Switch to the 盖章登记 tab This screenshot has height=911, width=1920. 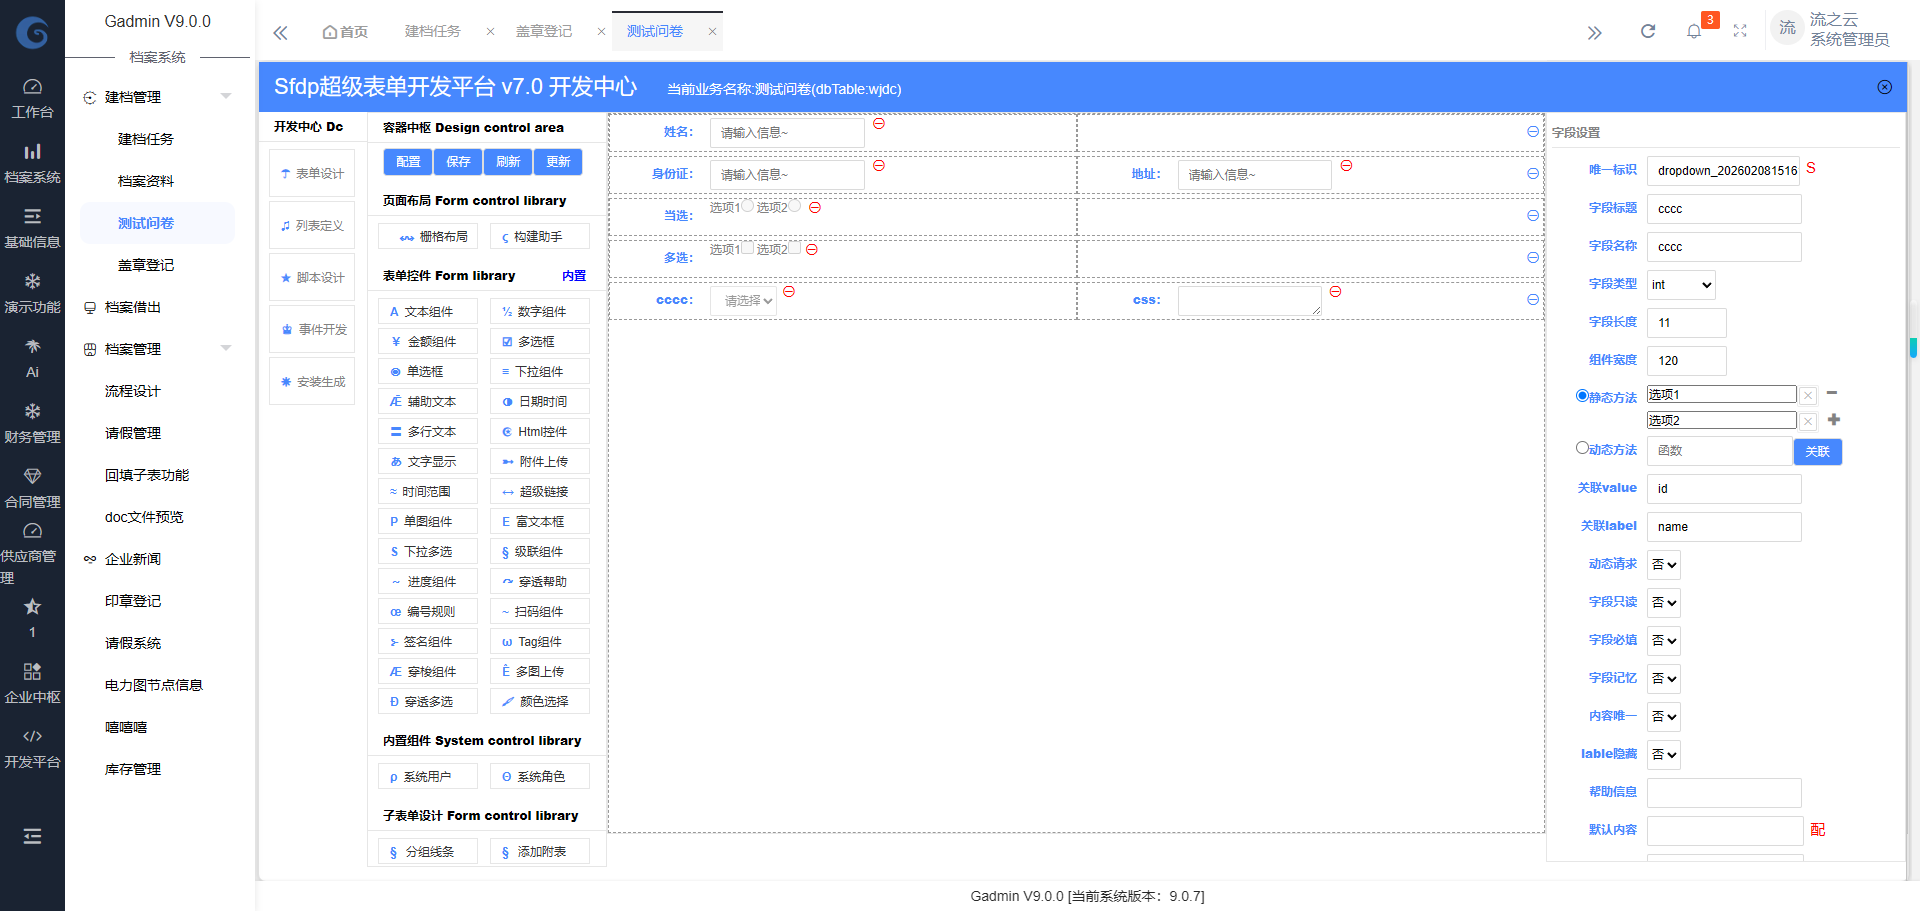(x=544, y=32)
